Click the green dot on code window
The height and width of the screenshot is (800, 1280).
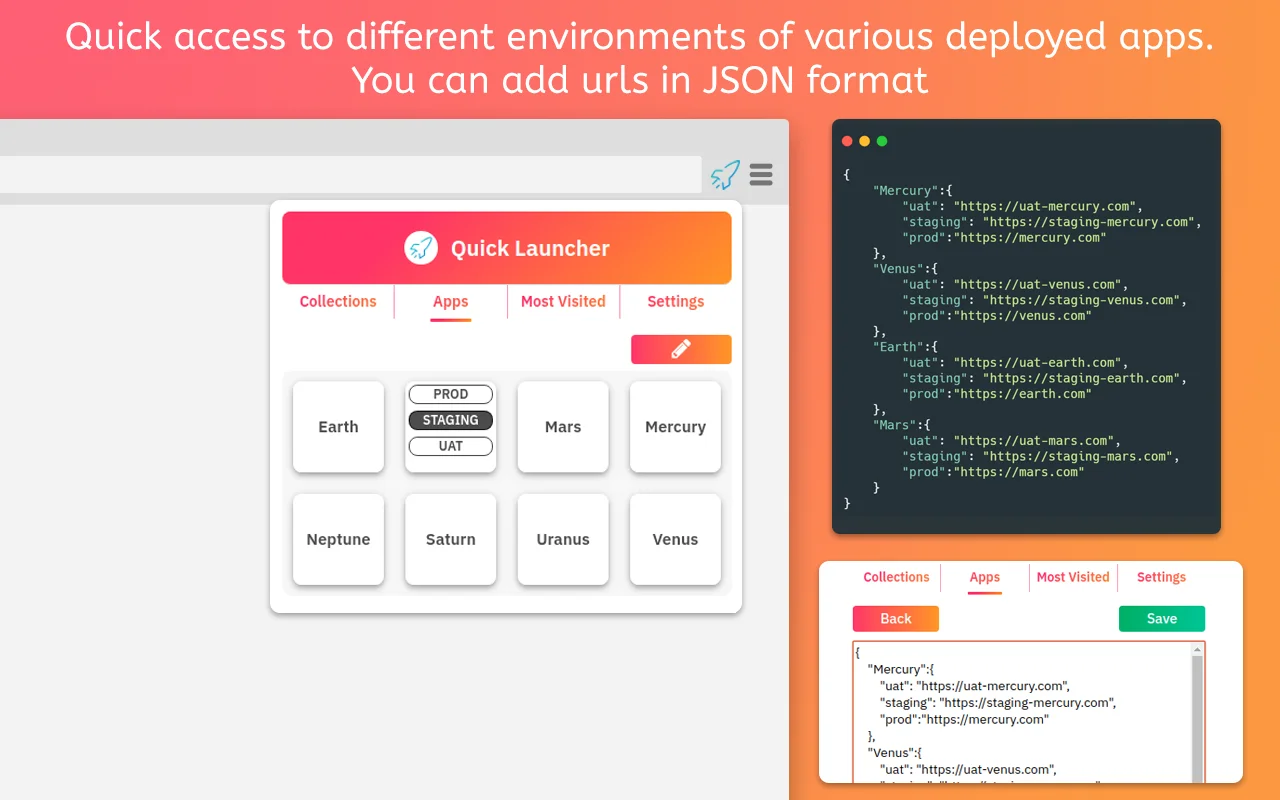[882, 141]
